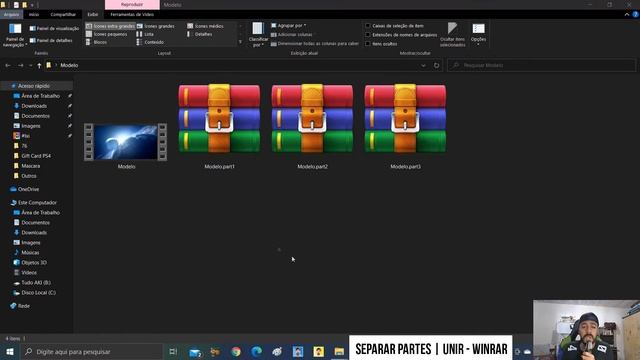Select the Exibir ribbon tab
The image size is (640, 360).
tap(93, 14)
